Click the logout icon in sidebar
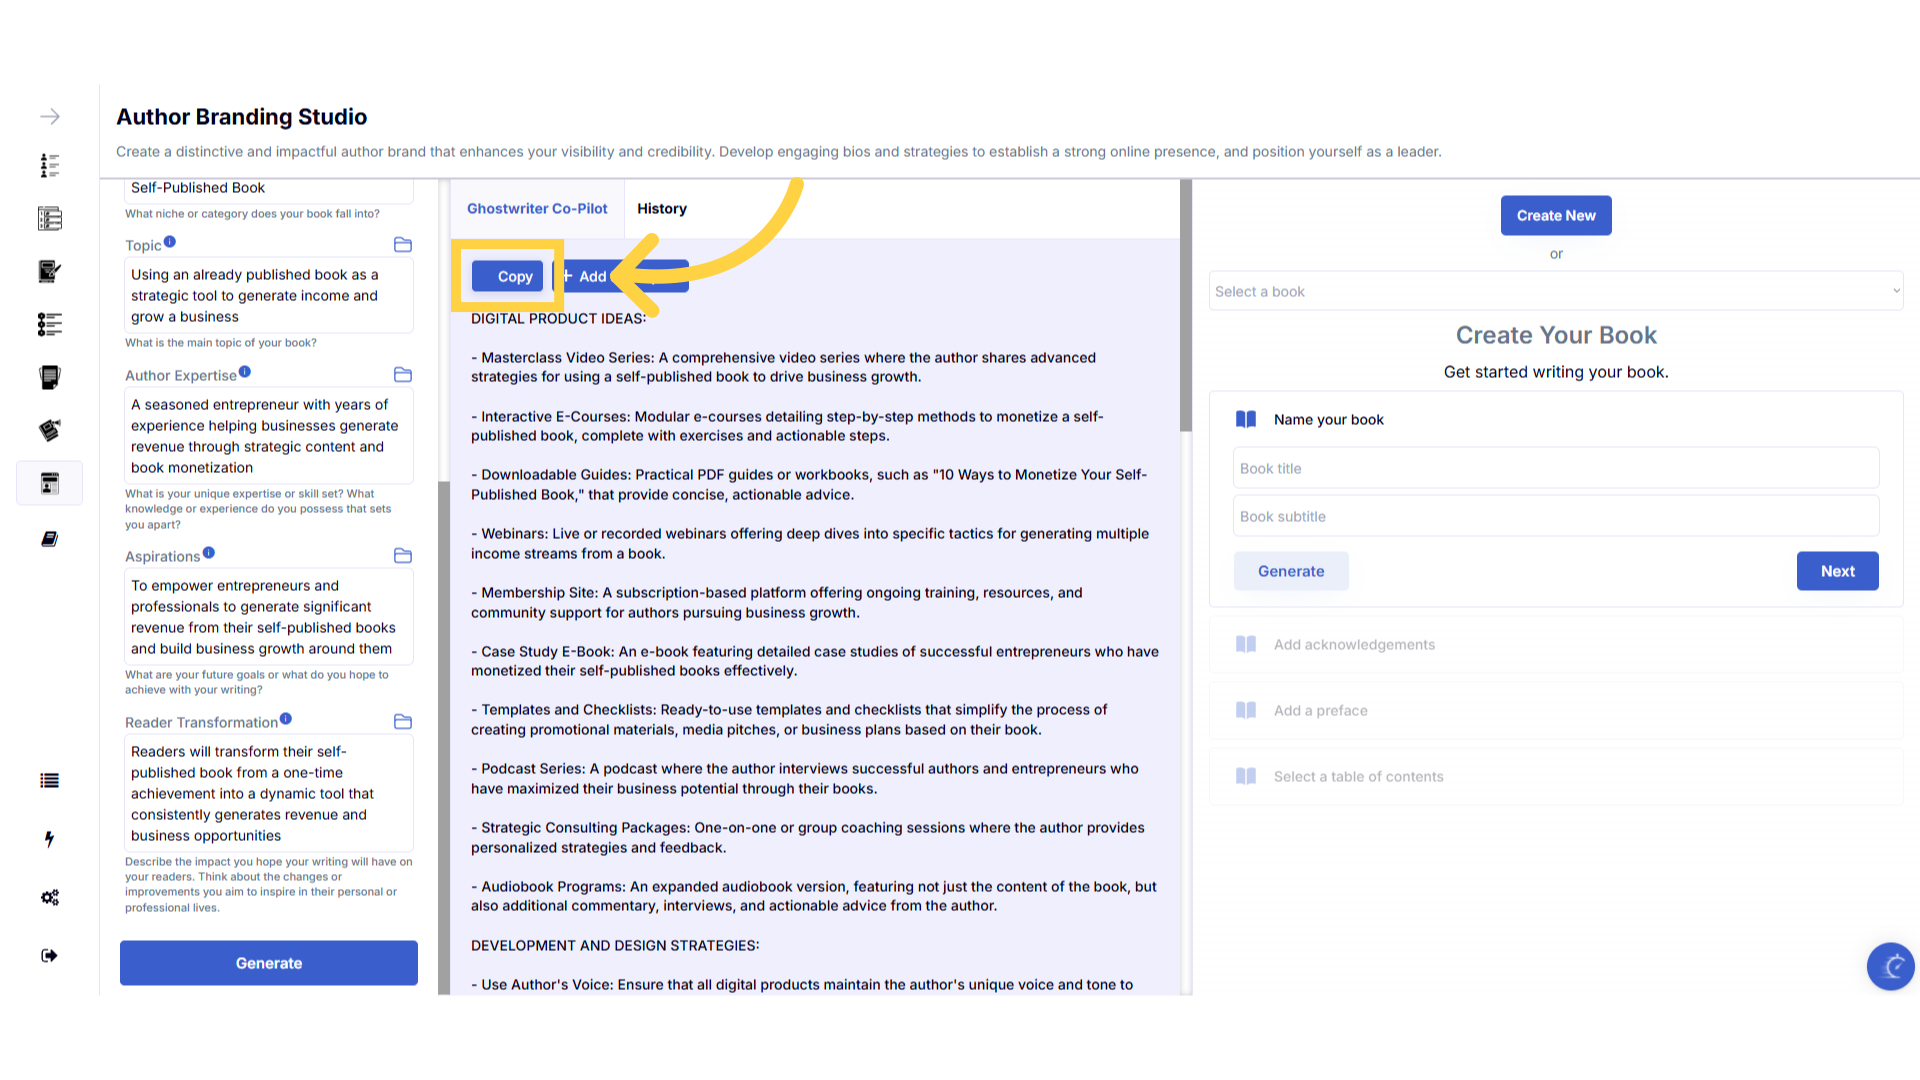 click(x=49, y=955)
